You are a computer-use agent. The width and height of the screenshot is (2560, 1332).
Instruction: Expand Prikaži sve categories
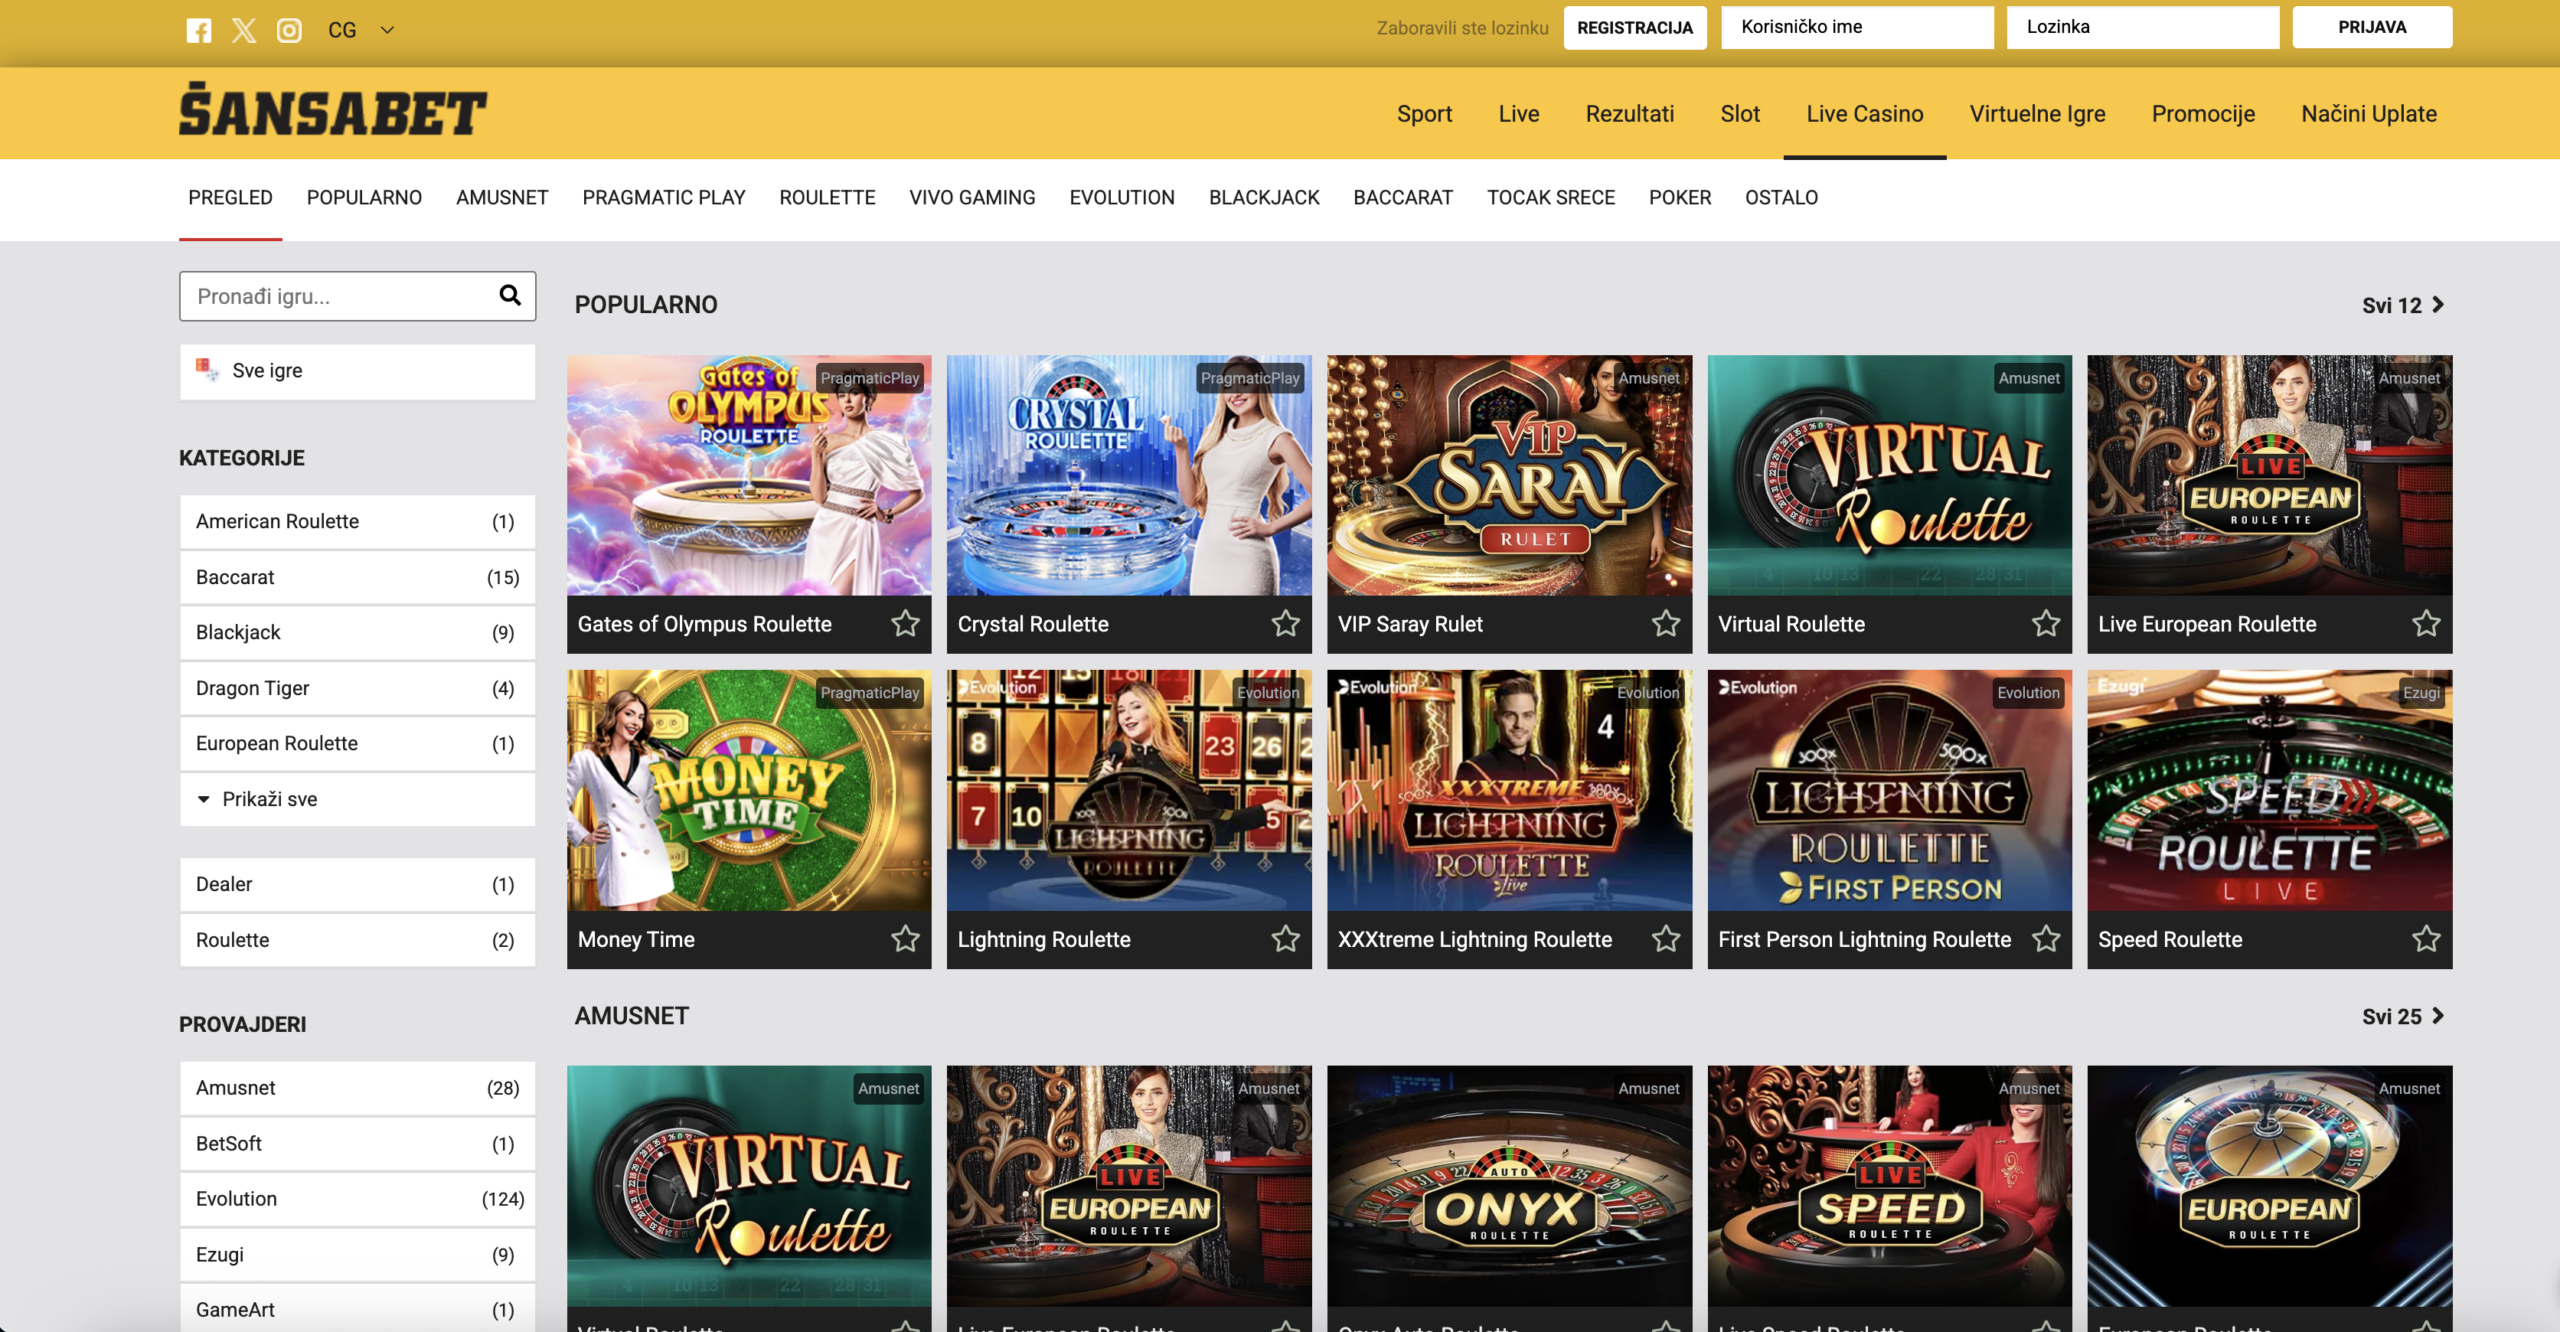pos(357,799)
